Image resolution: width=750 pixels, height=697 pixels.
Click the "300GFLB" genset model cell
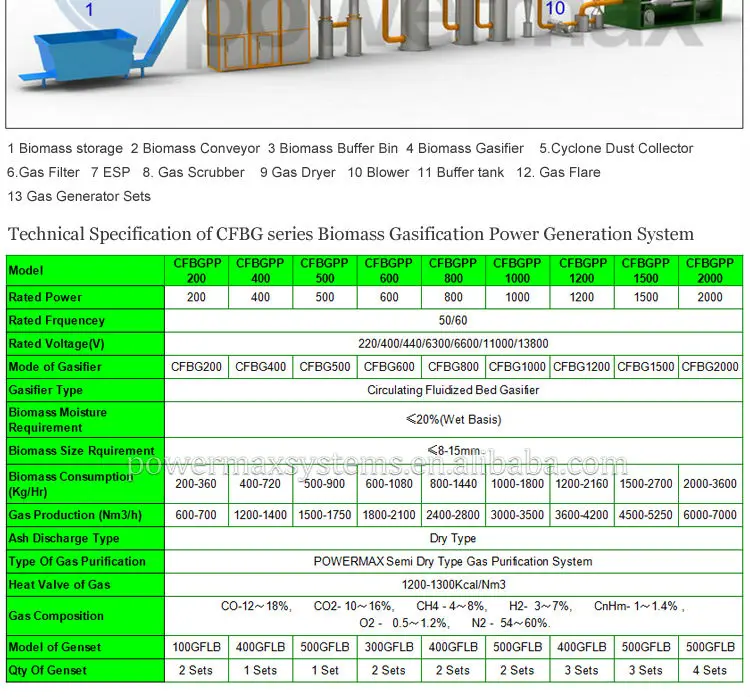click(x=389, y=647)
